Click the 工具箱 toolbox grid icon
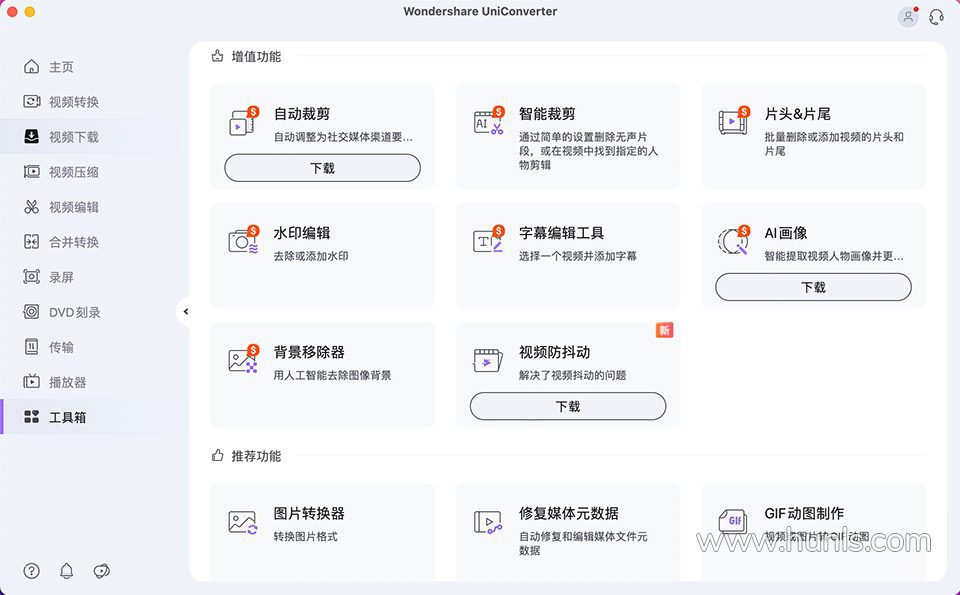The image size is (960, 595). (31, 417)
